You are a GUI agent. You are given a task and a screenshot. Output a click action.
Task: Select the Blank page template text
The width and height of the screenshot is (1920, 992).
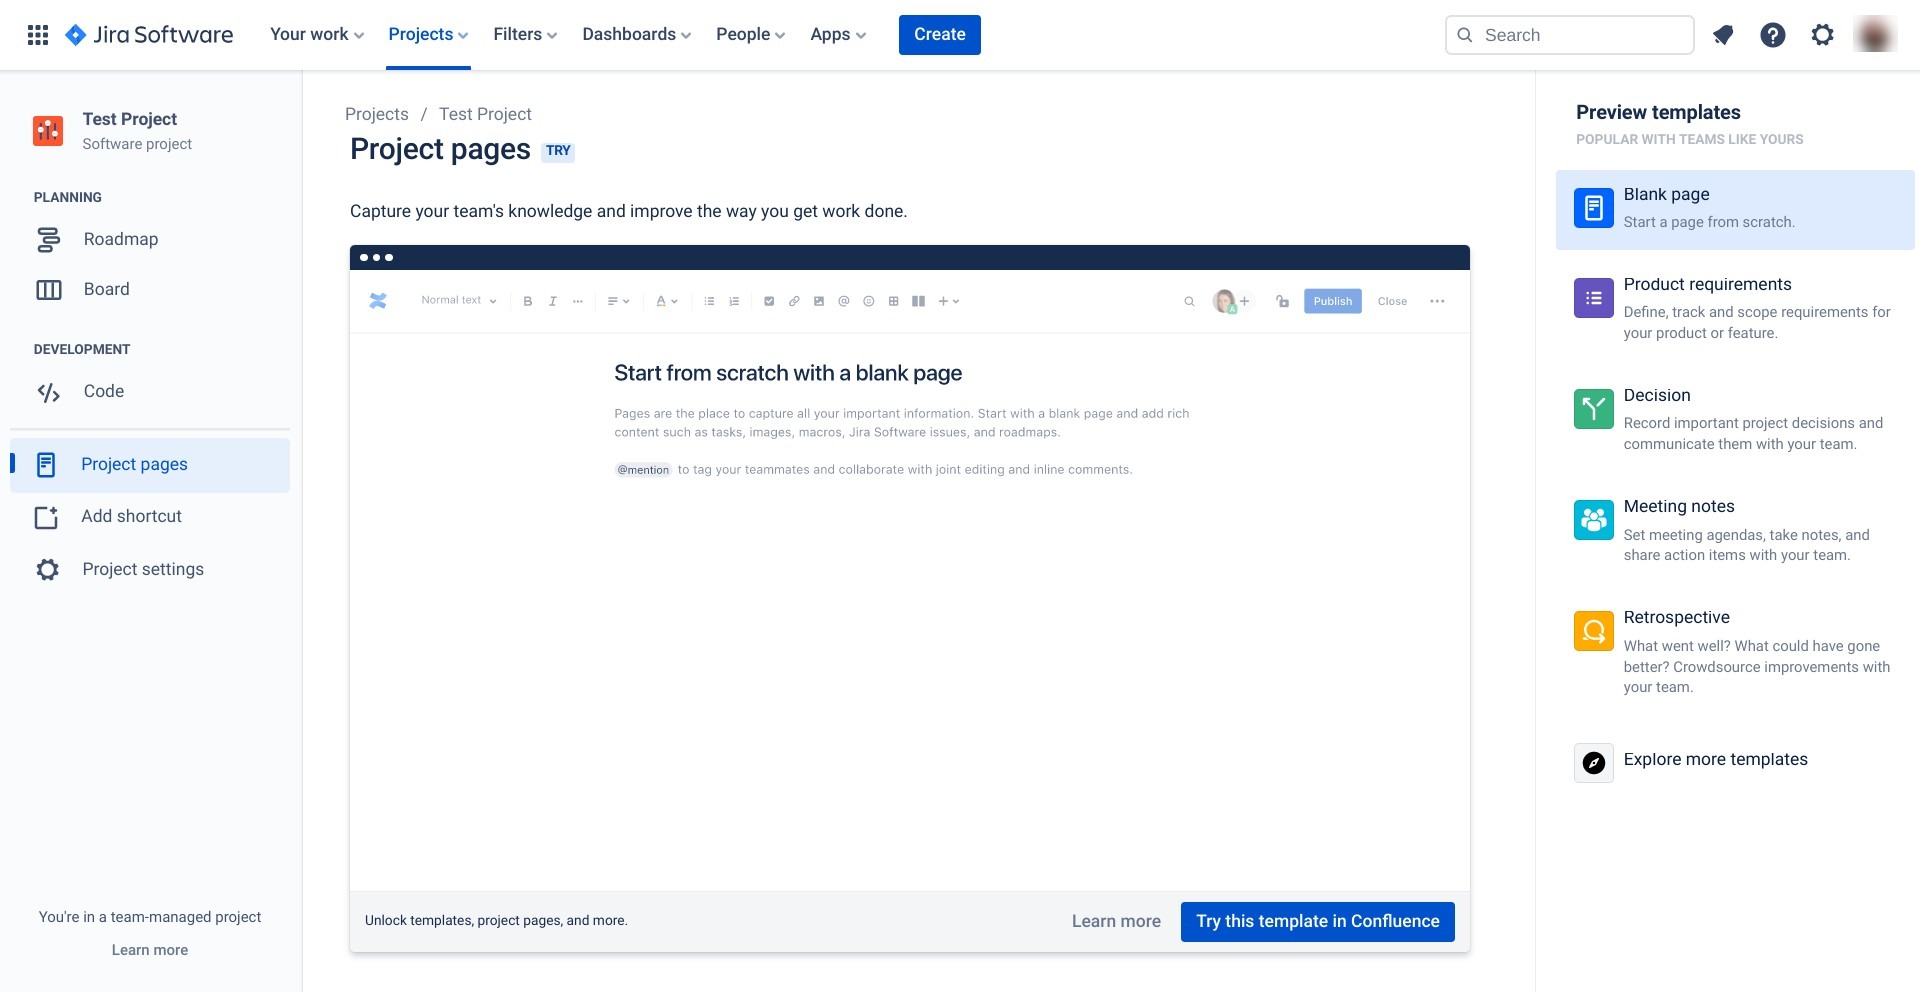click(1667, 194)
